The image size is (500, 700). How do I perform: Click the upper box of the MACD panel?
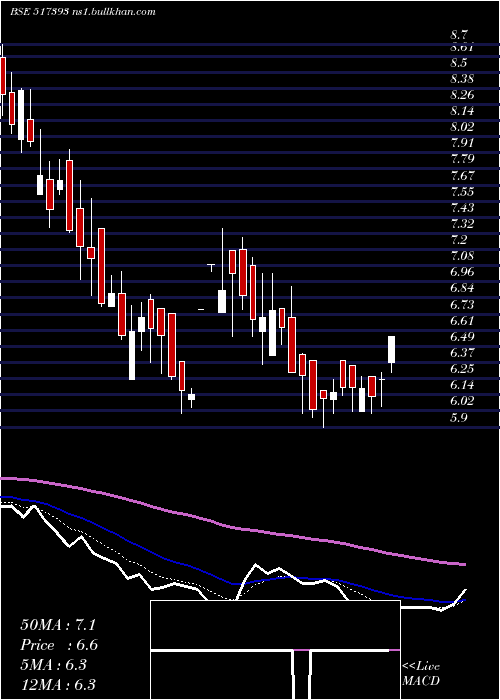(x=275, y=625)
